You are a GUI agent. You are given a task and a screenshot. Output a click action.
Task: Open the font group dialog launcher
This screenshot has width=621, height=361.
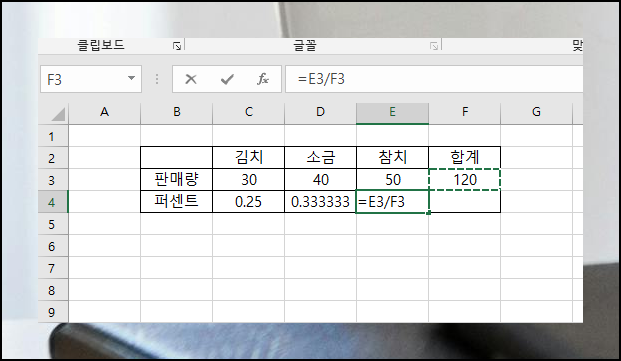pyautogui.click(x=434, y=46)
